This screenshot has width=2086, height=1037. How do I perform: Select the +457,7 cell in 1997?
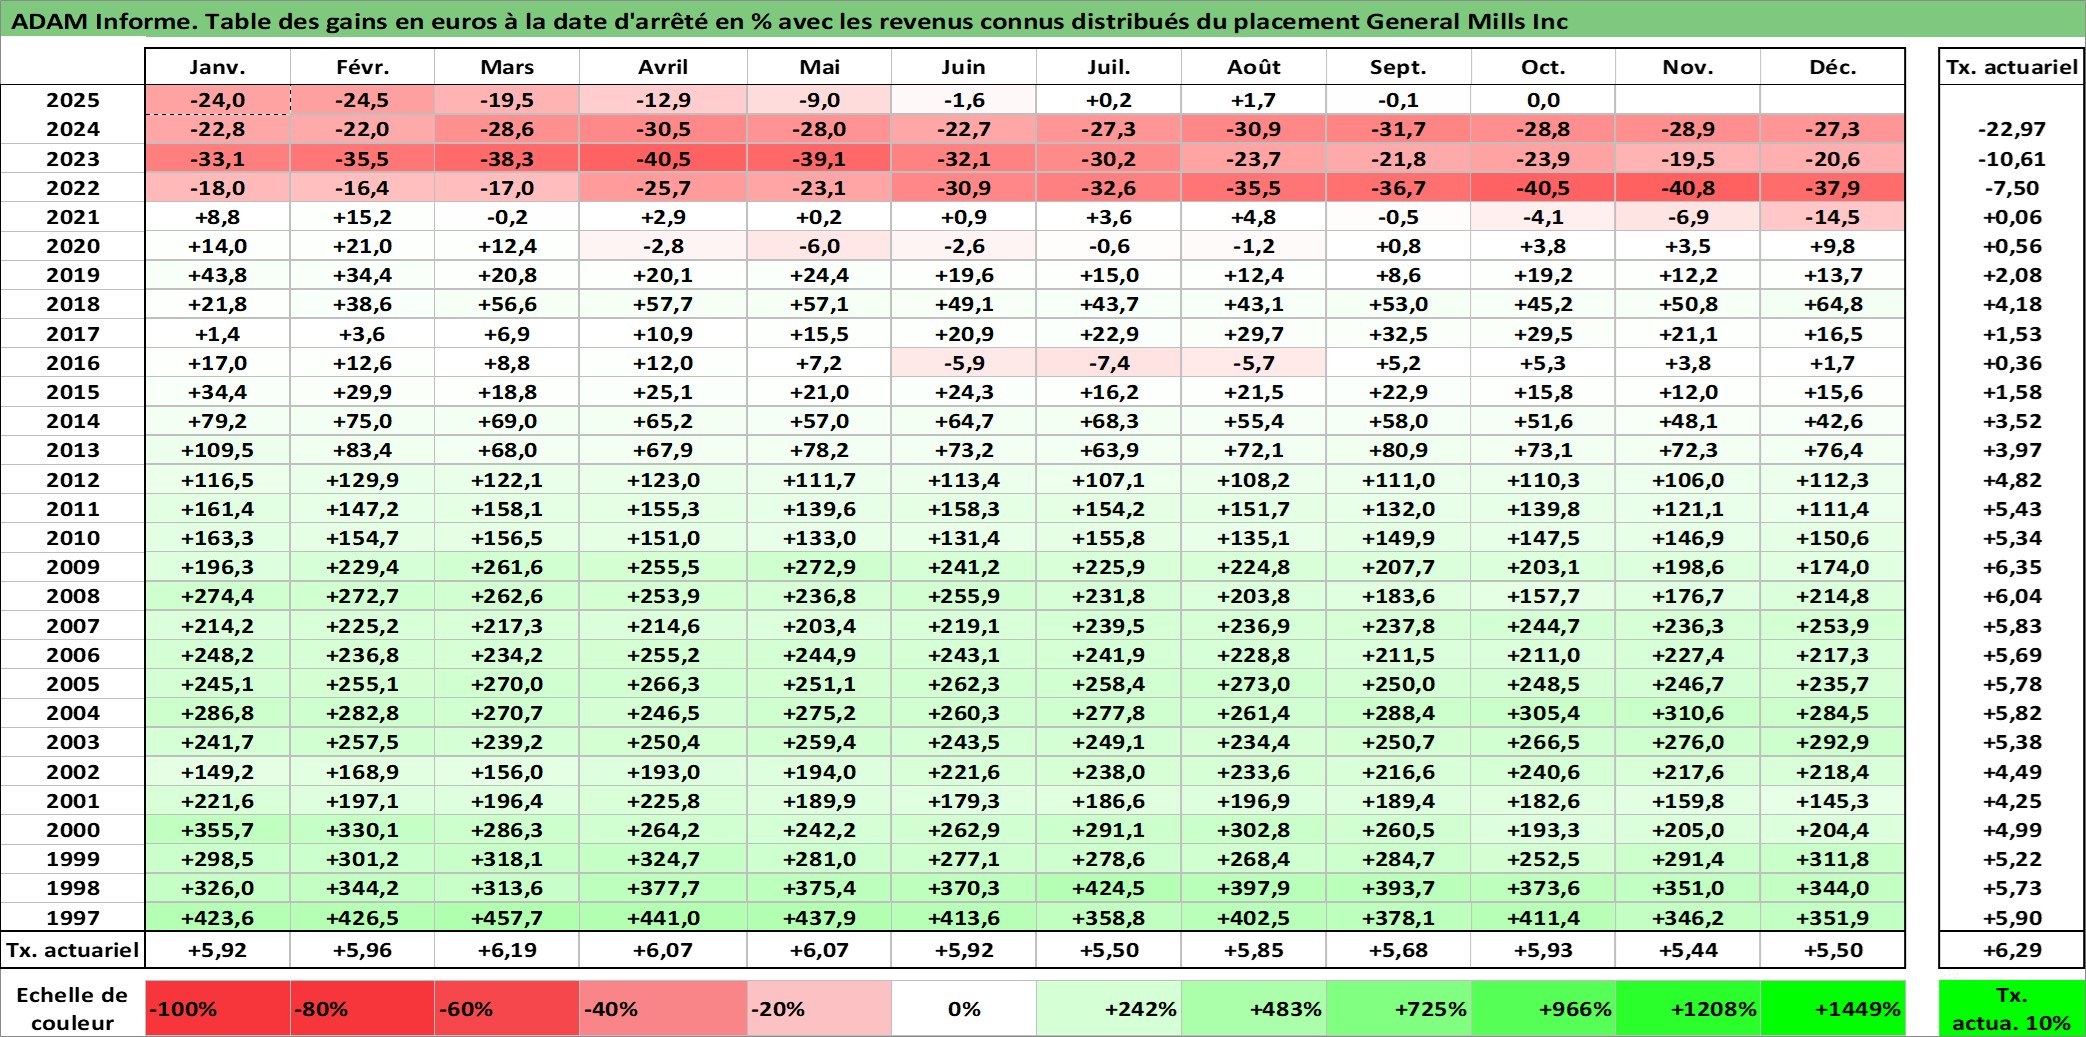tap(507, 917)
